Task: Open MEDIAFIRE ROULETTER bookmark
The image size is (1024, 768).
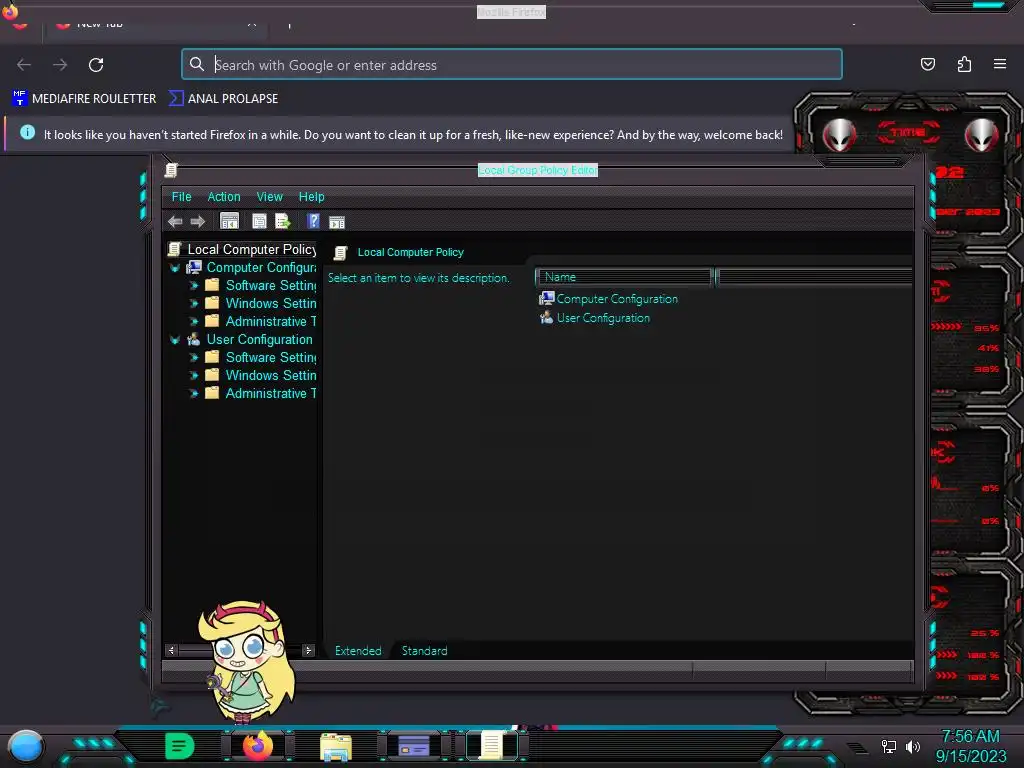Action: 84,99
